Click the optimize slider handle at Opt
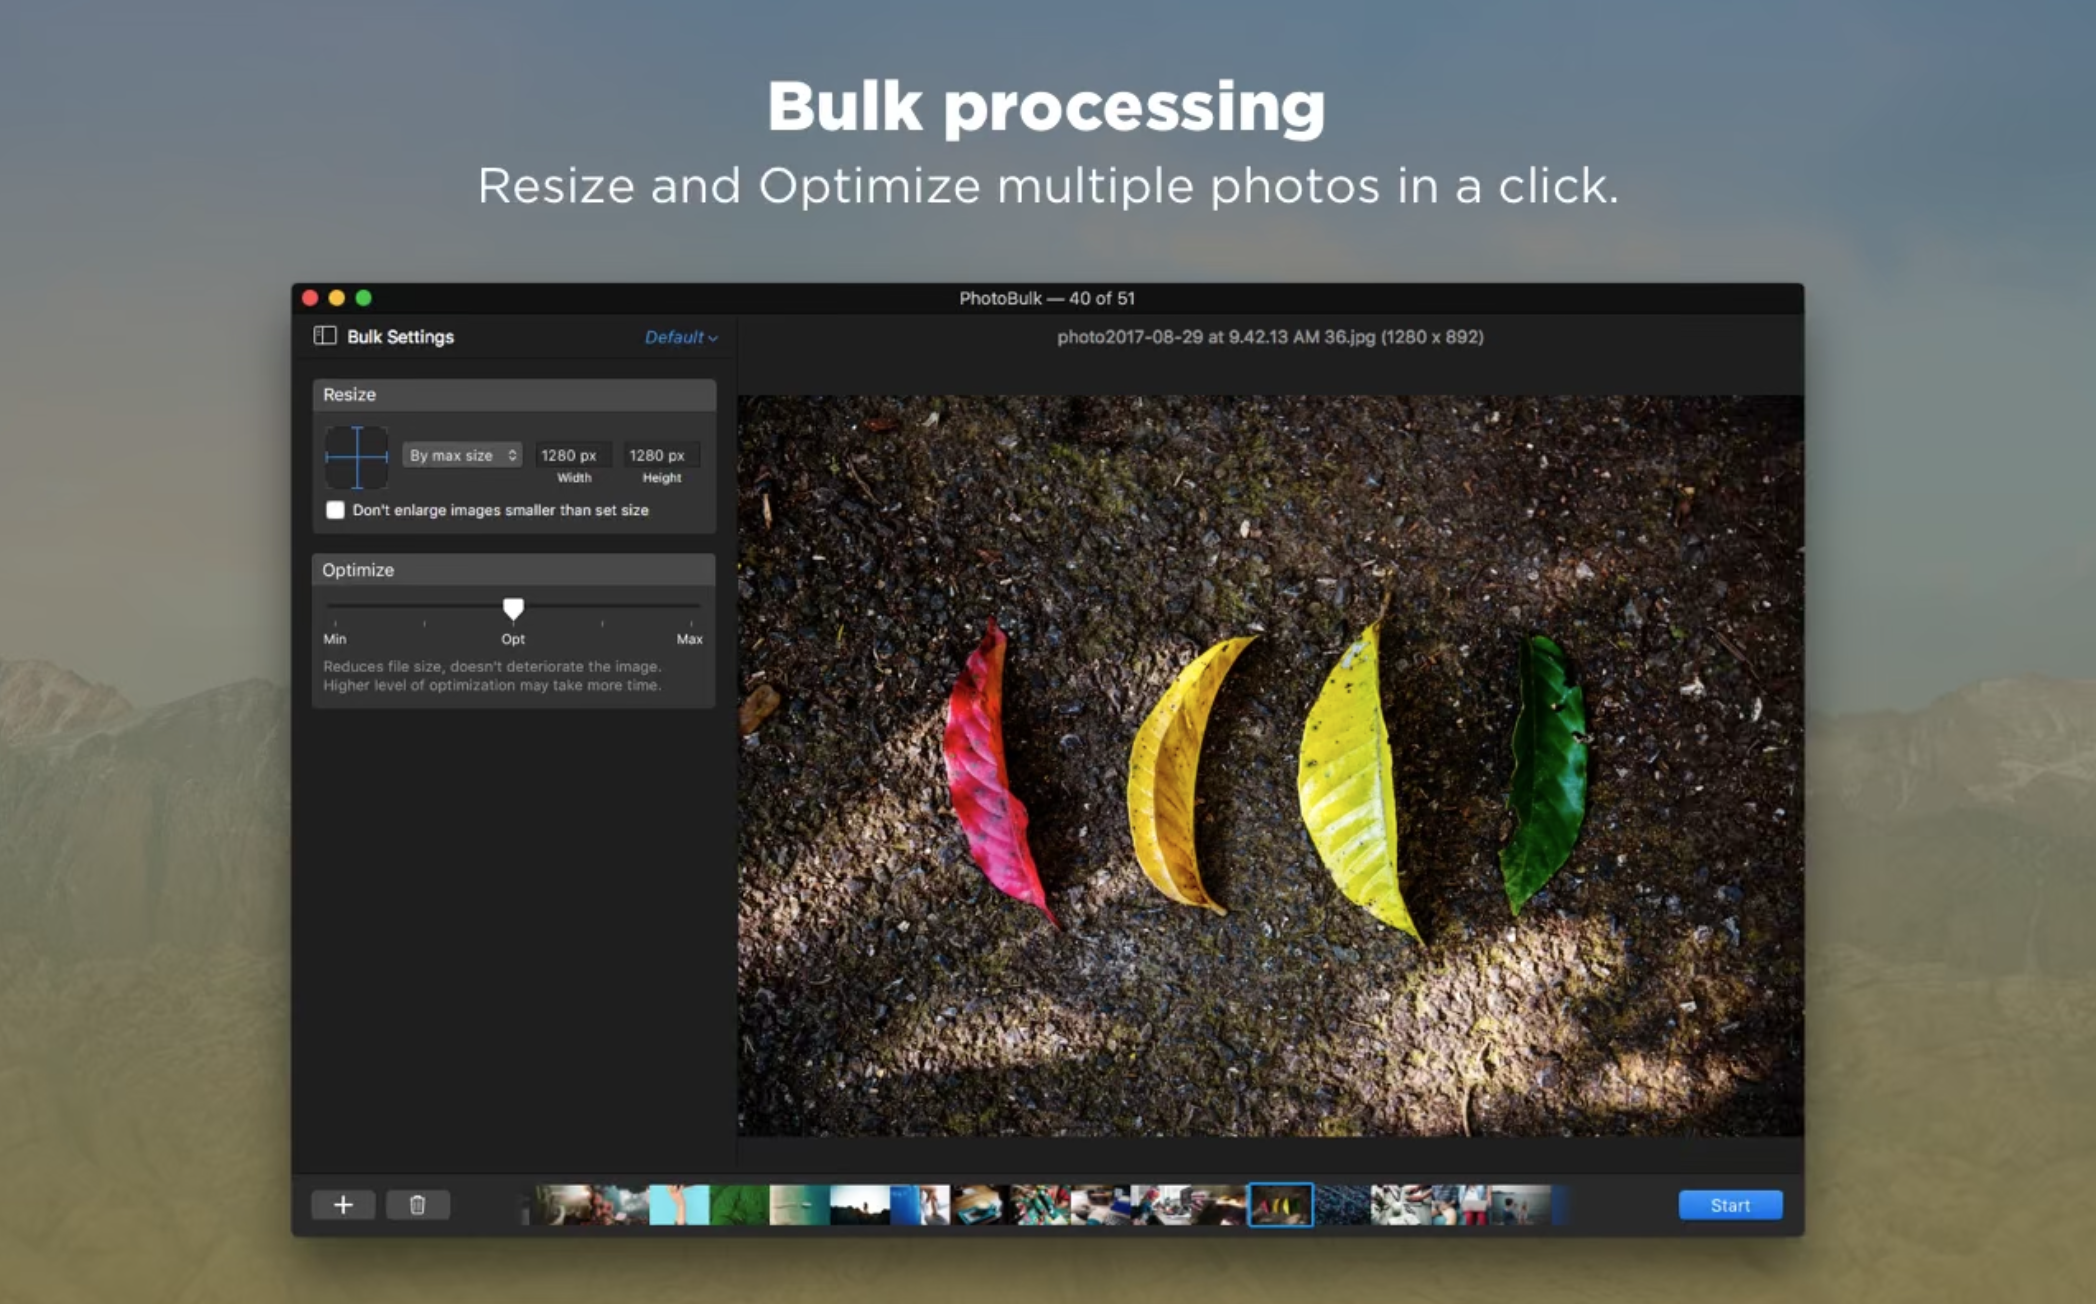Screen dimensions: 2096x1304 click(513, 608)
